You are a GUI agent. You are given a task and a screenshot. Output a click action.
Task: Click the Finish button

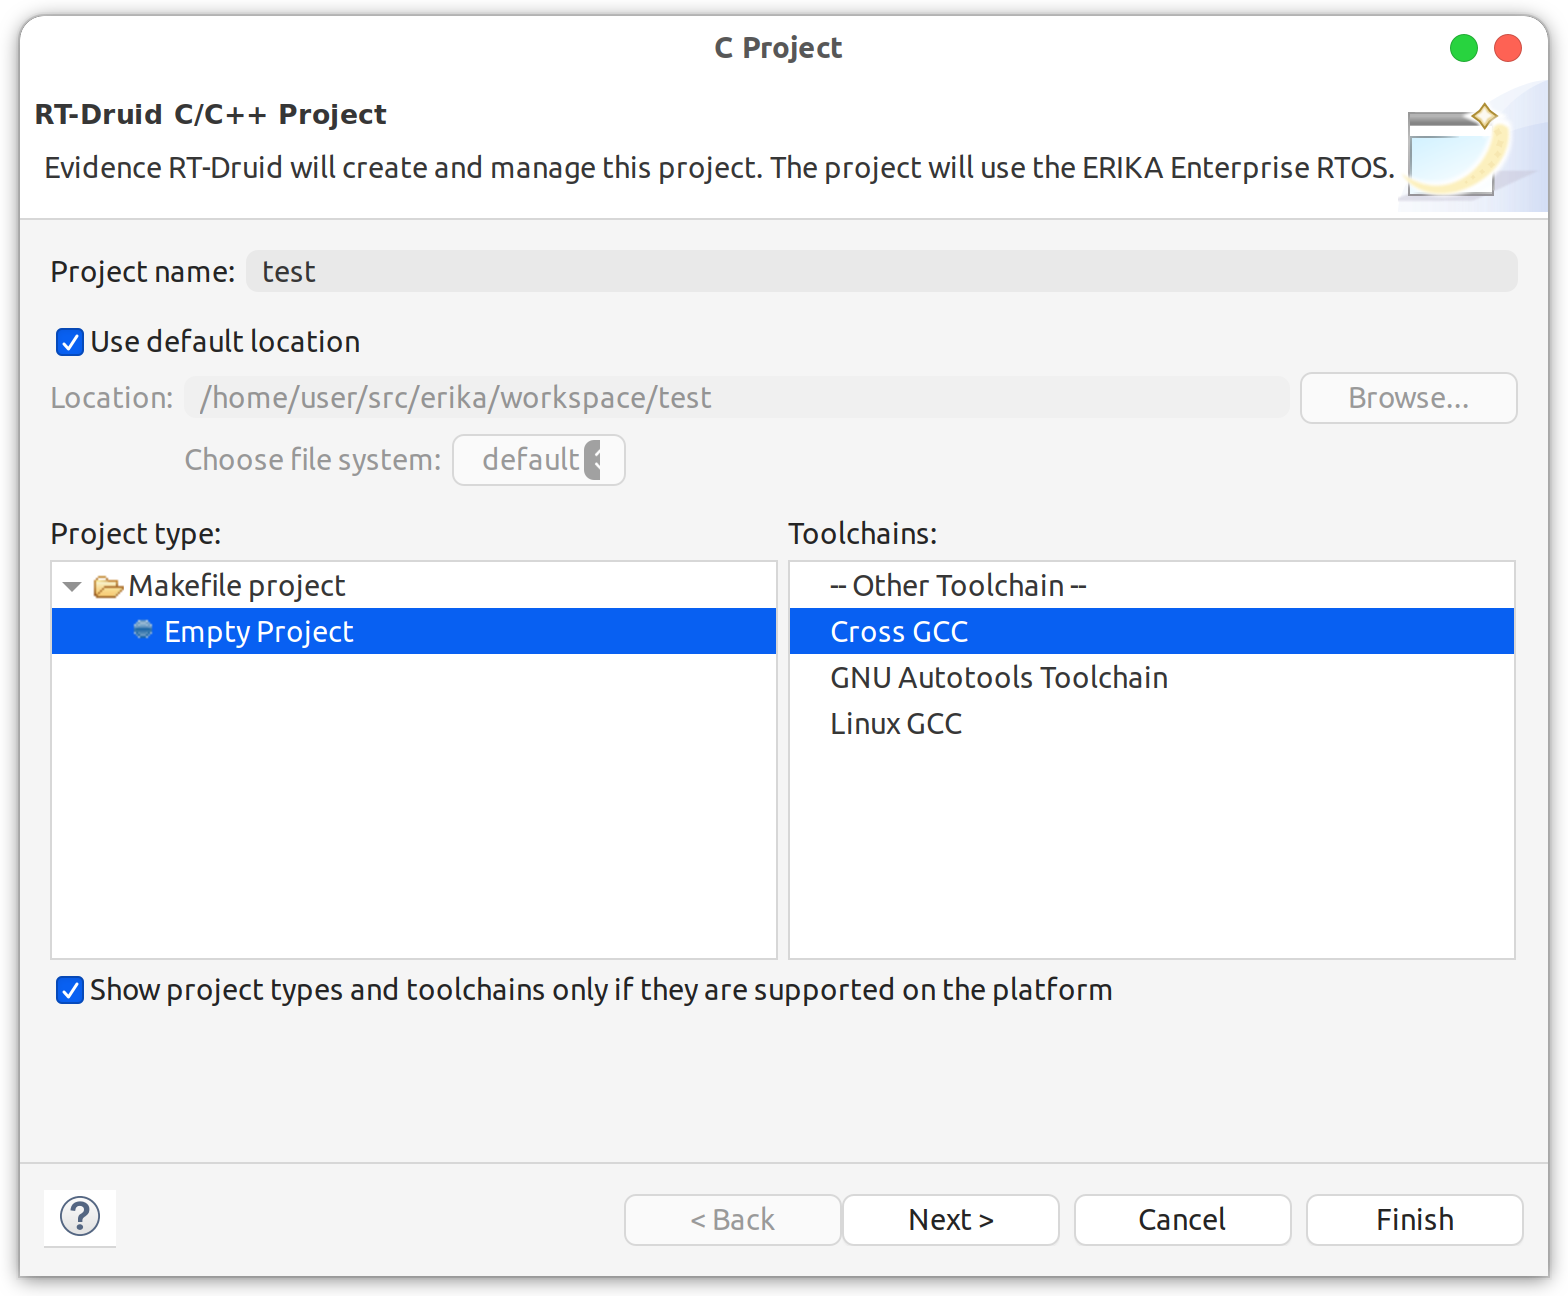(1415, 1220)
